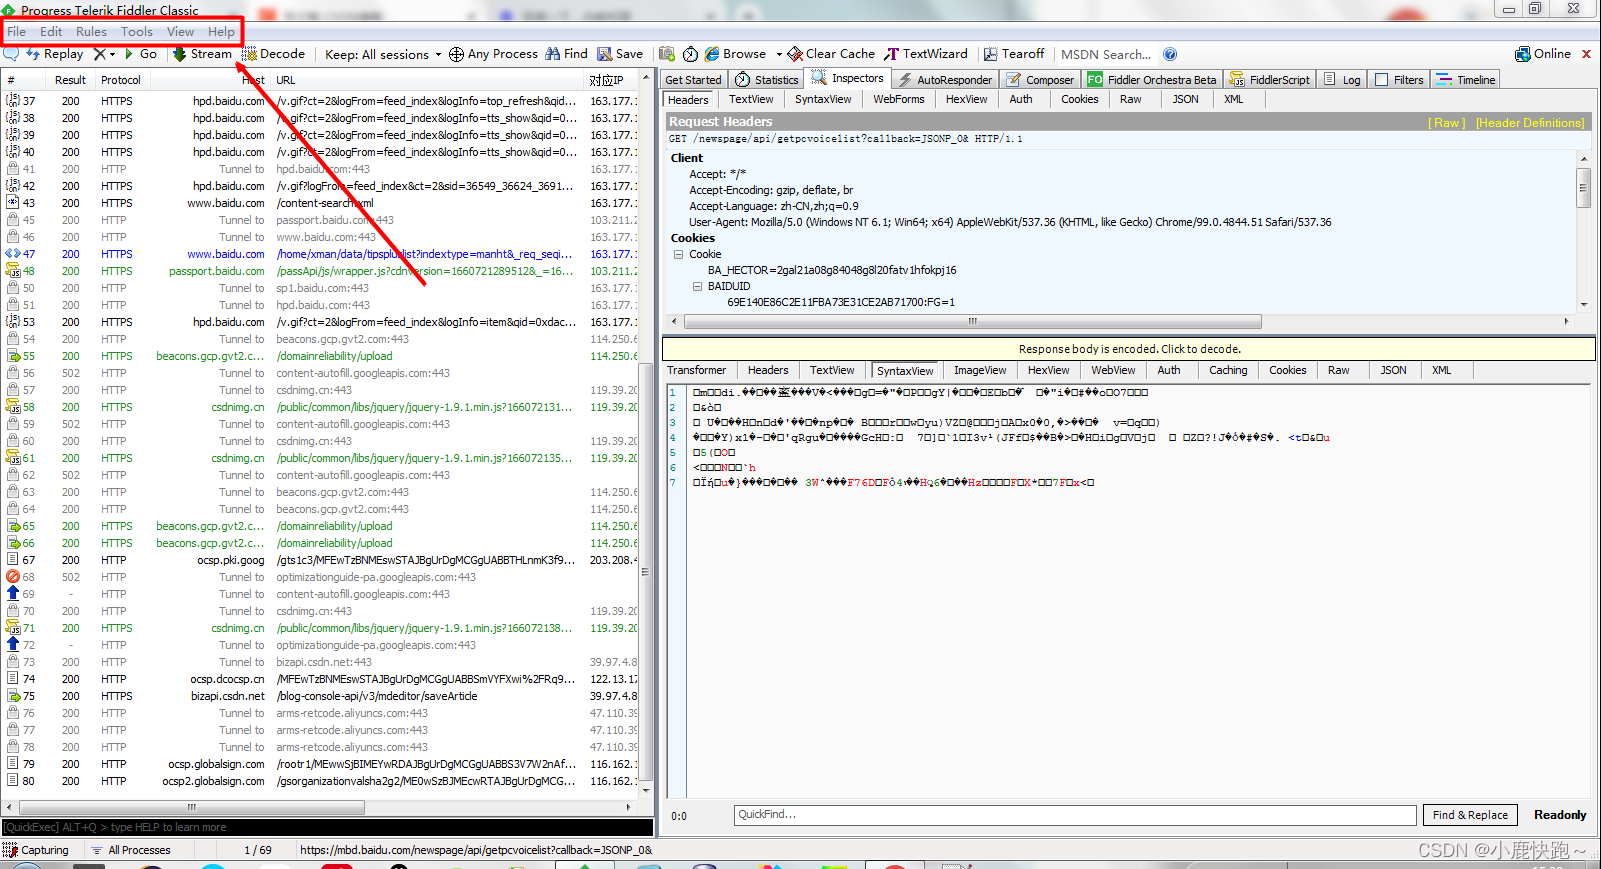Click the request headers horizontal scrollbar
The image size is (1601, 869).
coord(971,321)
